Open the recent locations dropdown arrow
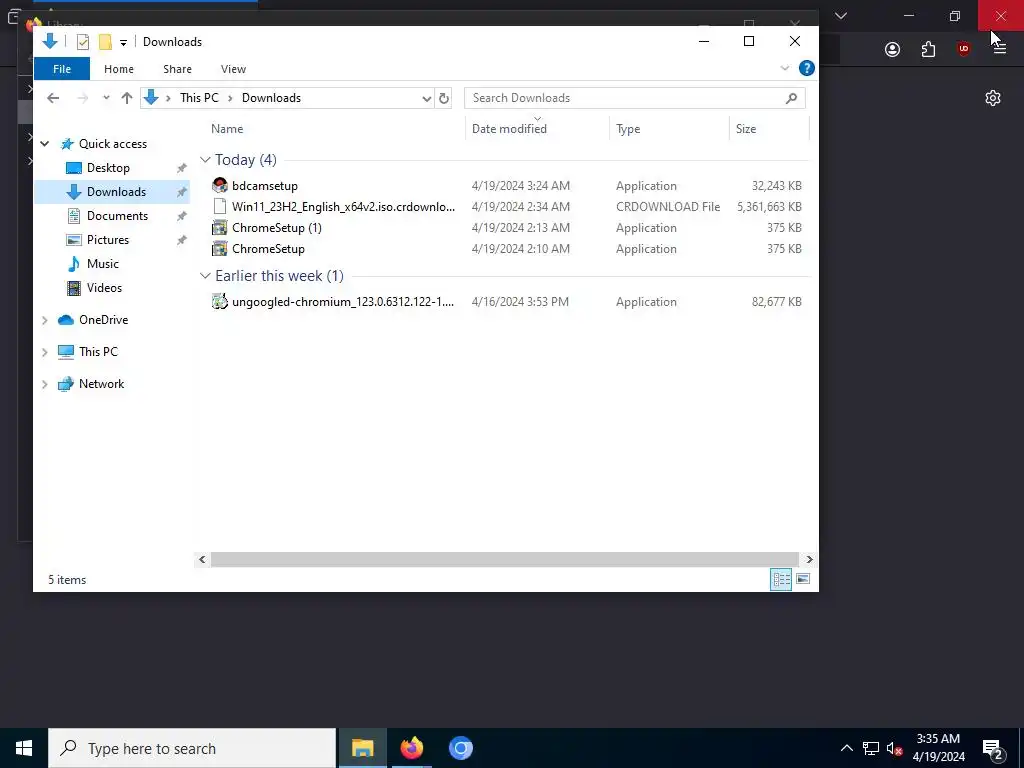This screenshot has width=1024, height=768. [x=106, y=98]
